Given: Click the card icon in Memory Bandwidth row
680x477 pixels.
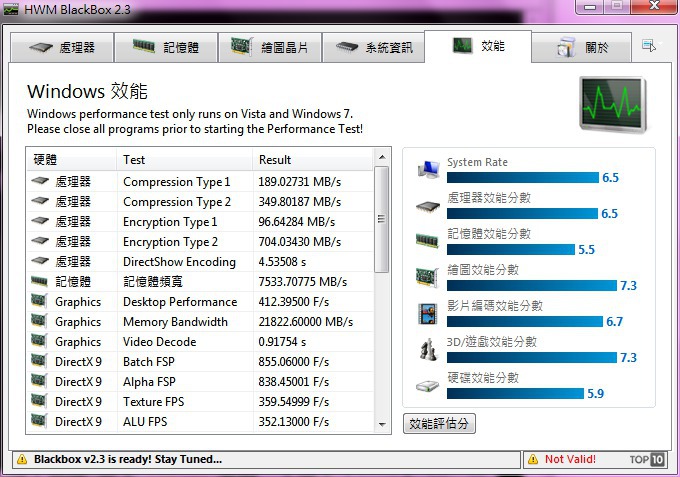Looking at the screenshot, I should point(39,320).
